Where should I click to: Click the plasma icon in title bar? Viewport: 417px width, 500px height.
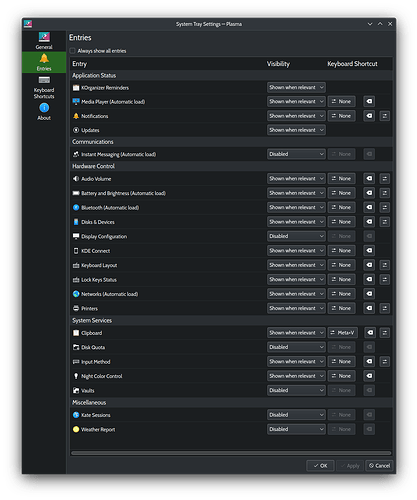coord(28,24)
